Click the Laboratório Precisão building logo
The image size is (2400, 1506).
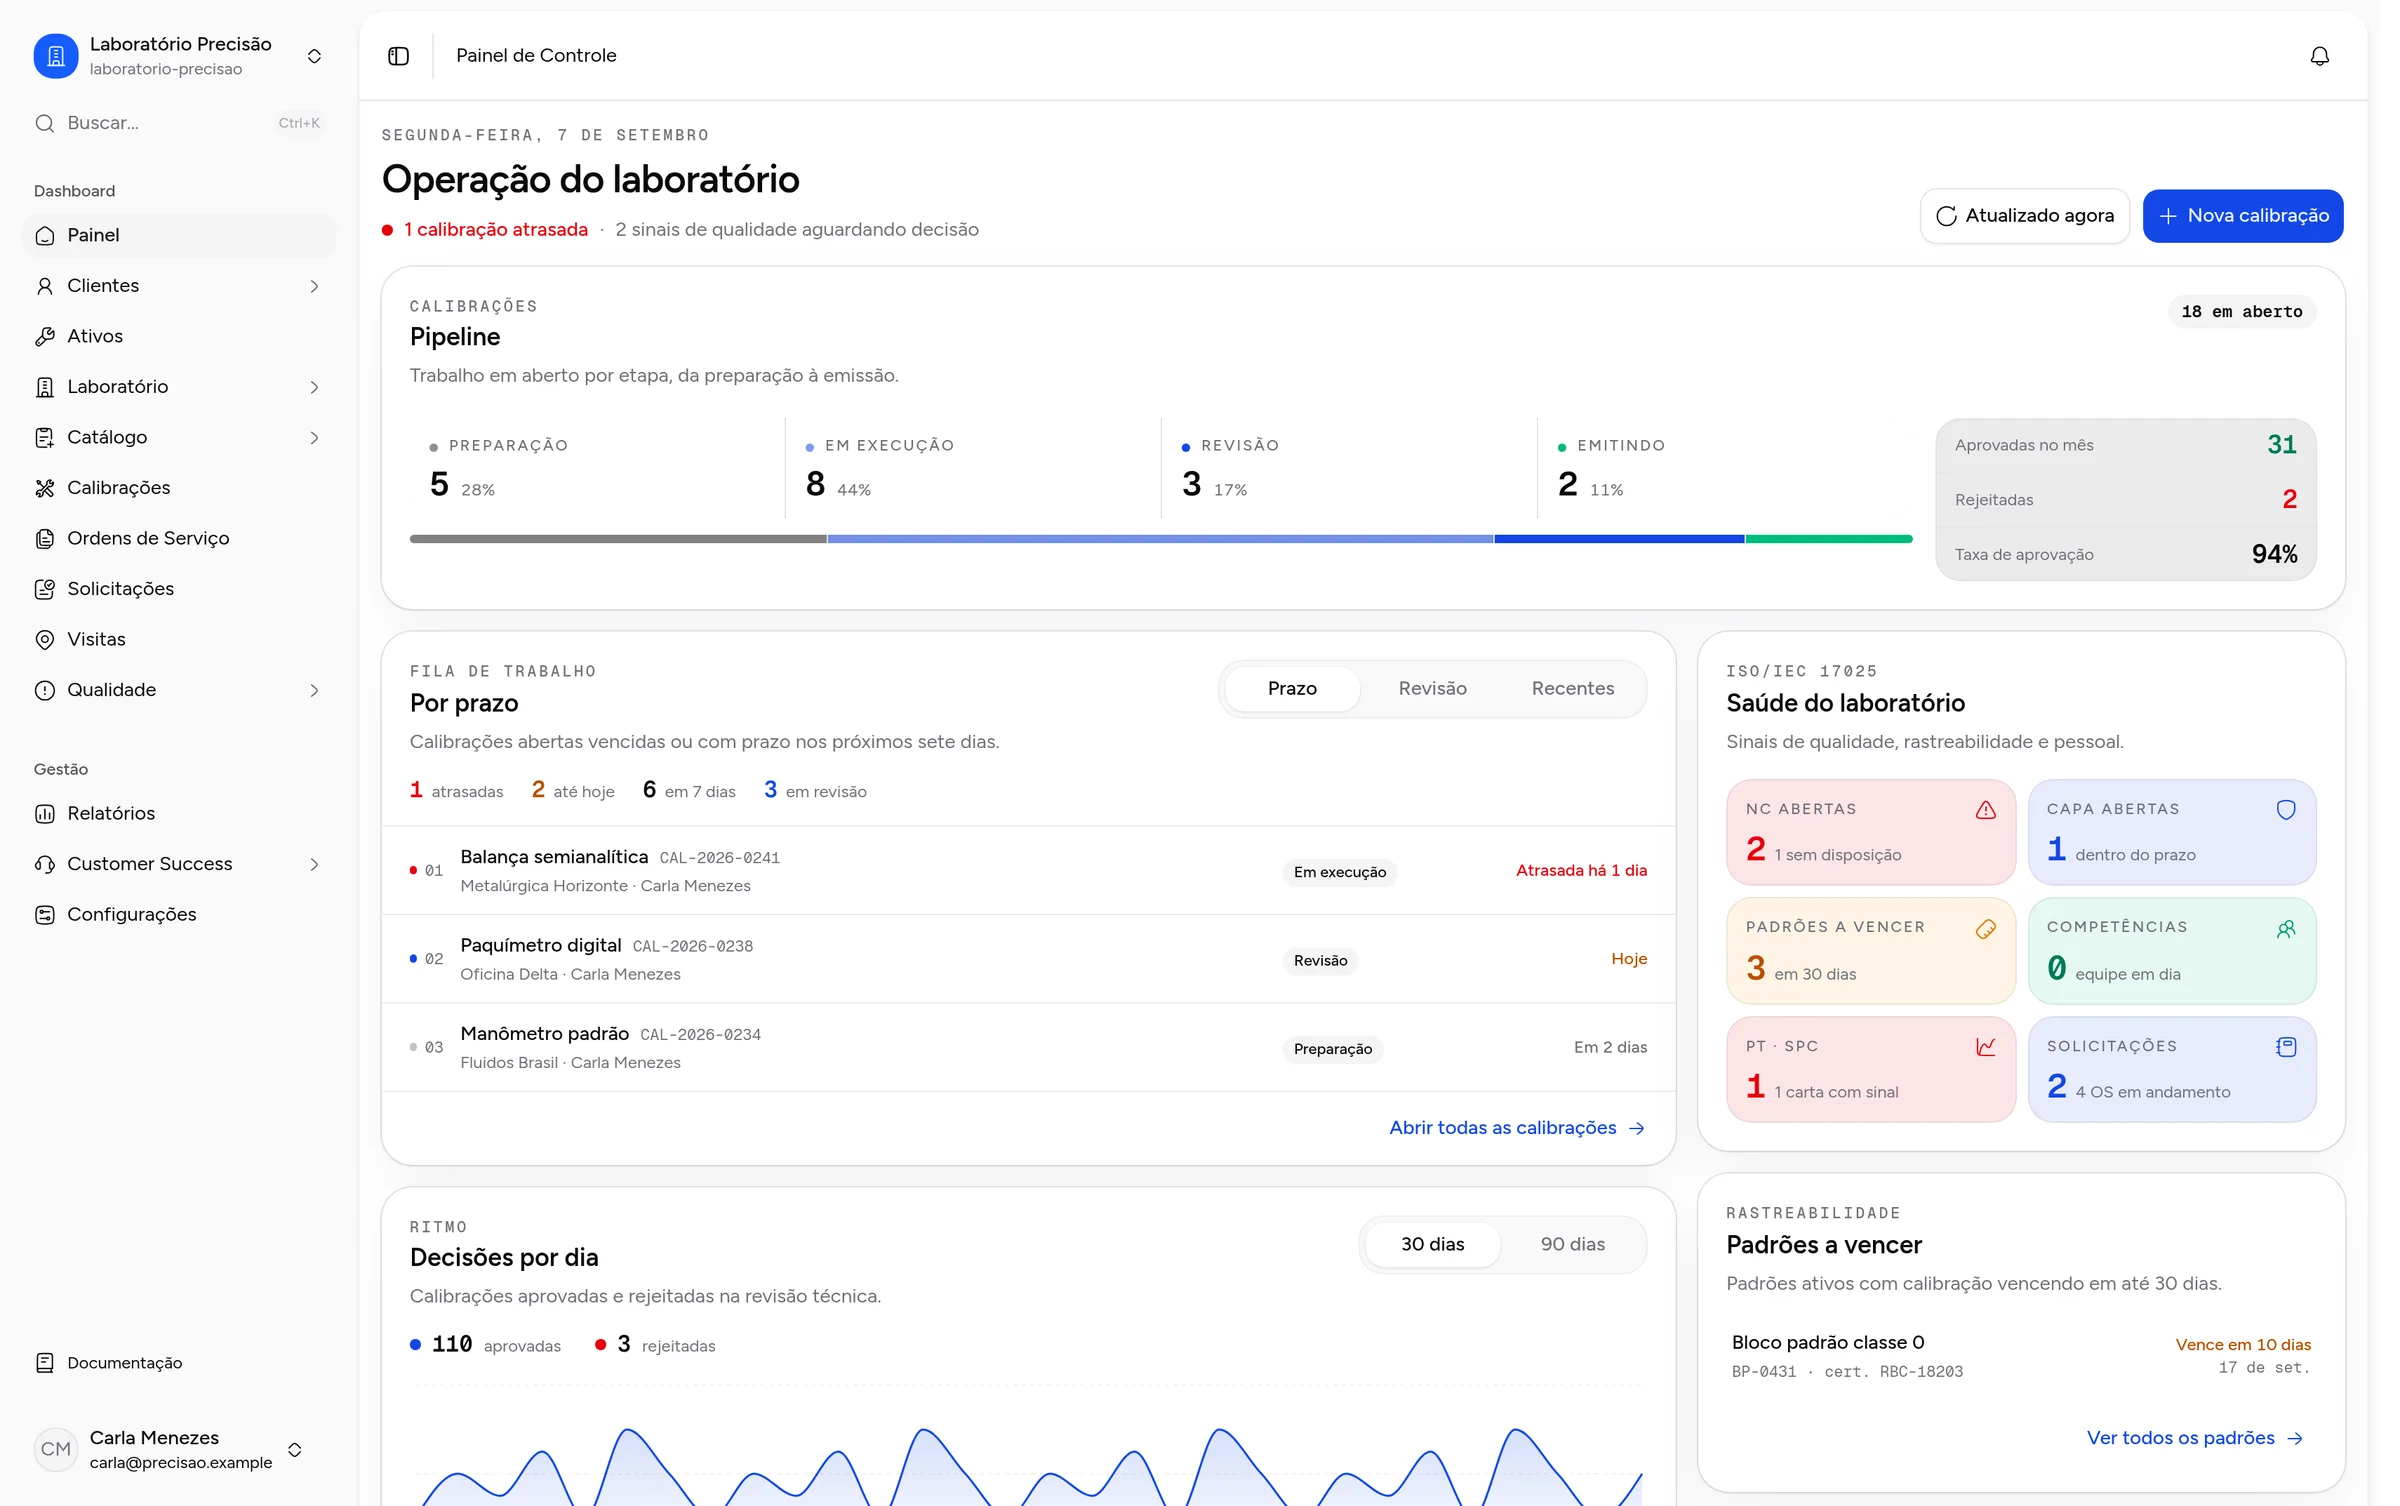click(x=56, y=56)
